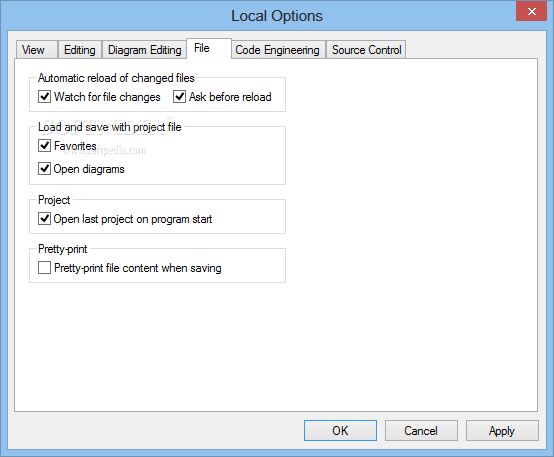This screenshot has width=554, height=457.
Task: Confirm settings with the OK button
Action: [x=340, y=430]
